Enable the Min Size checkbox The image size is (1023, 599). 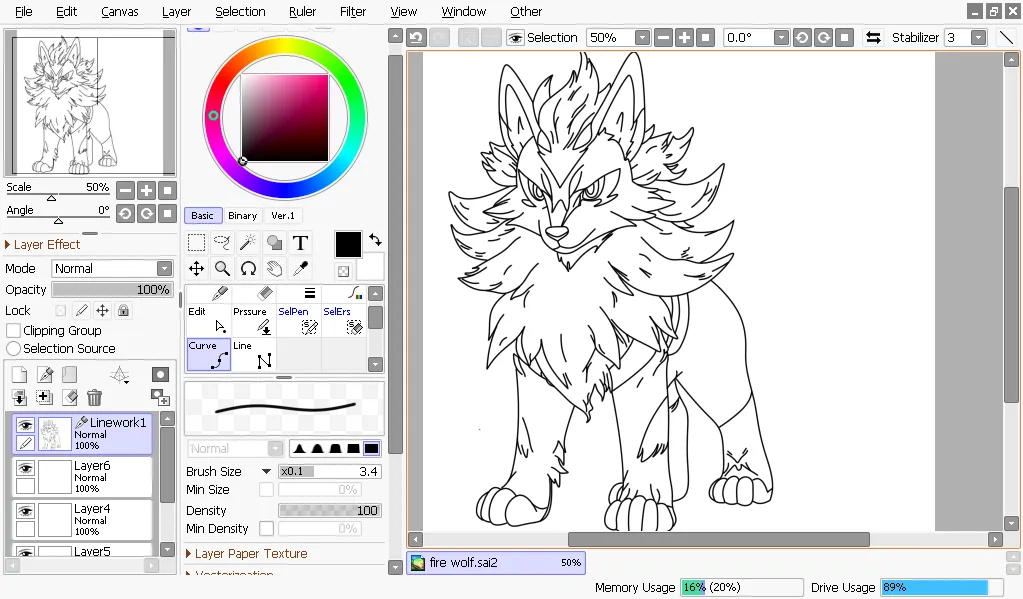pos(266,489)
